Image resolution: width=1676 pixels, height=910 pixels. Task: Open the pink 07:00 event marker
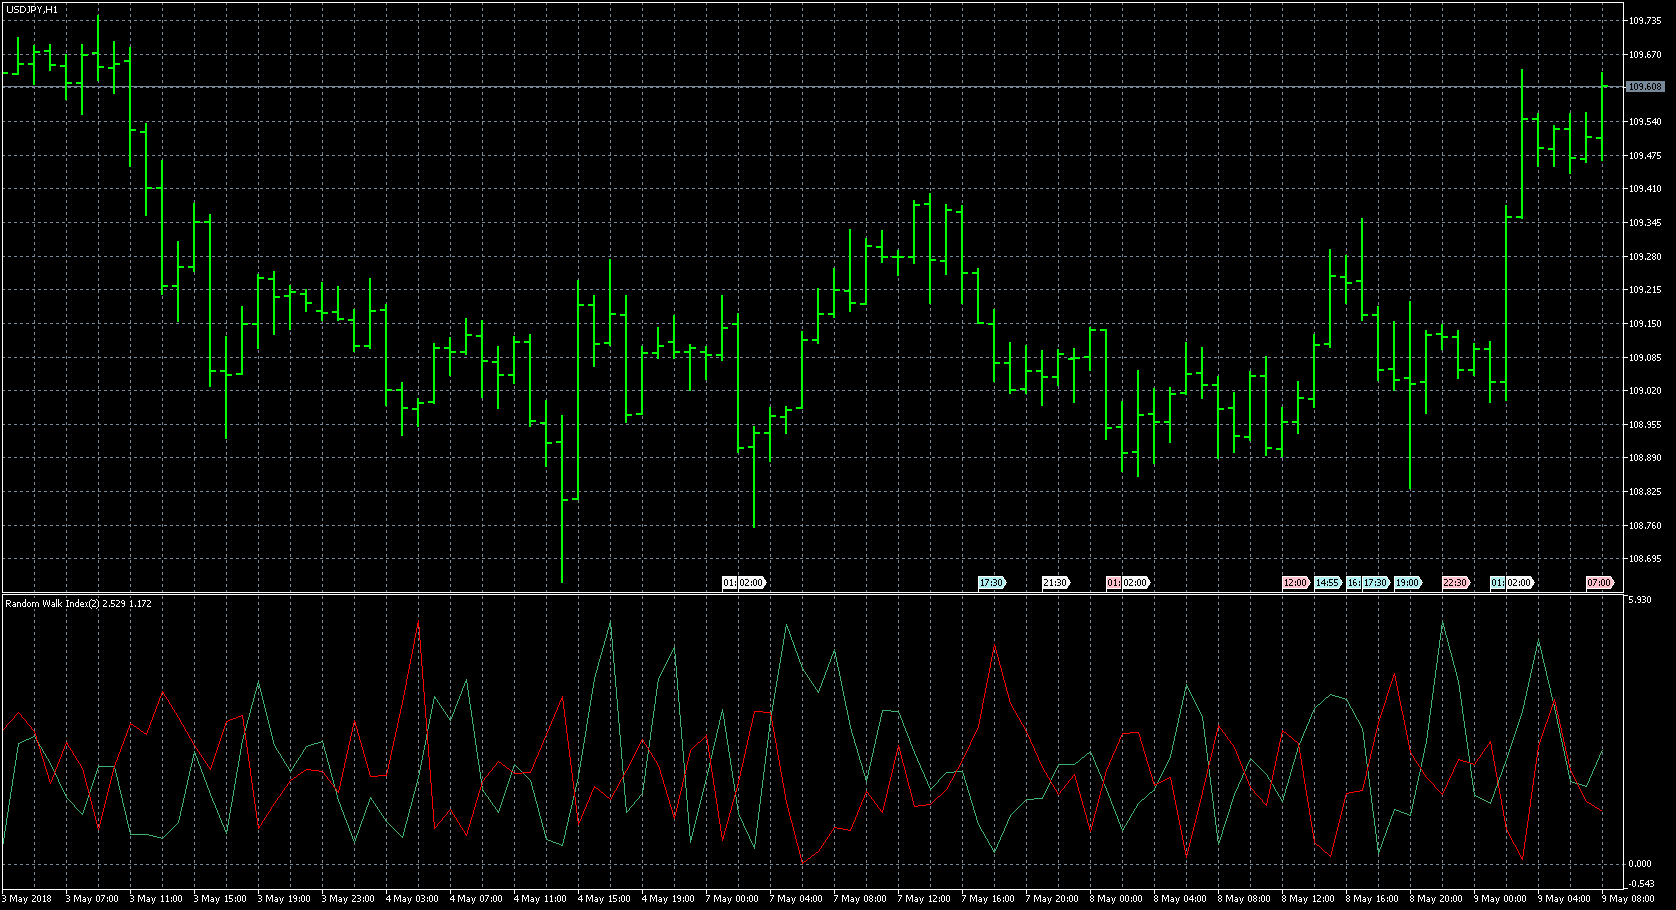click(1599, 583)
